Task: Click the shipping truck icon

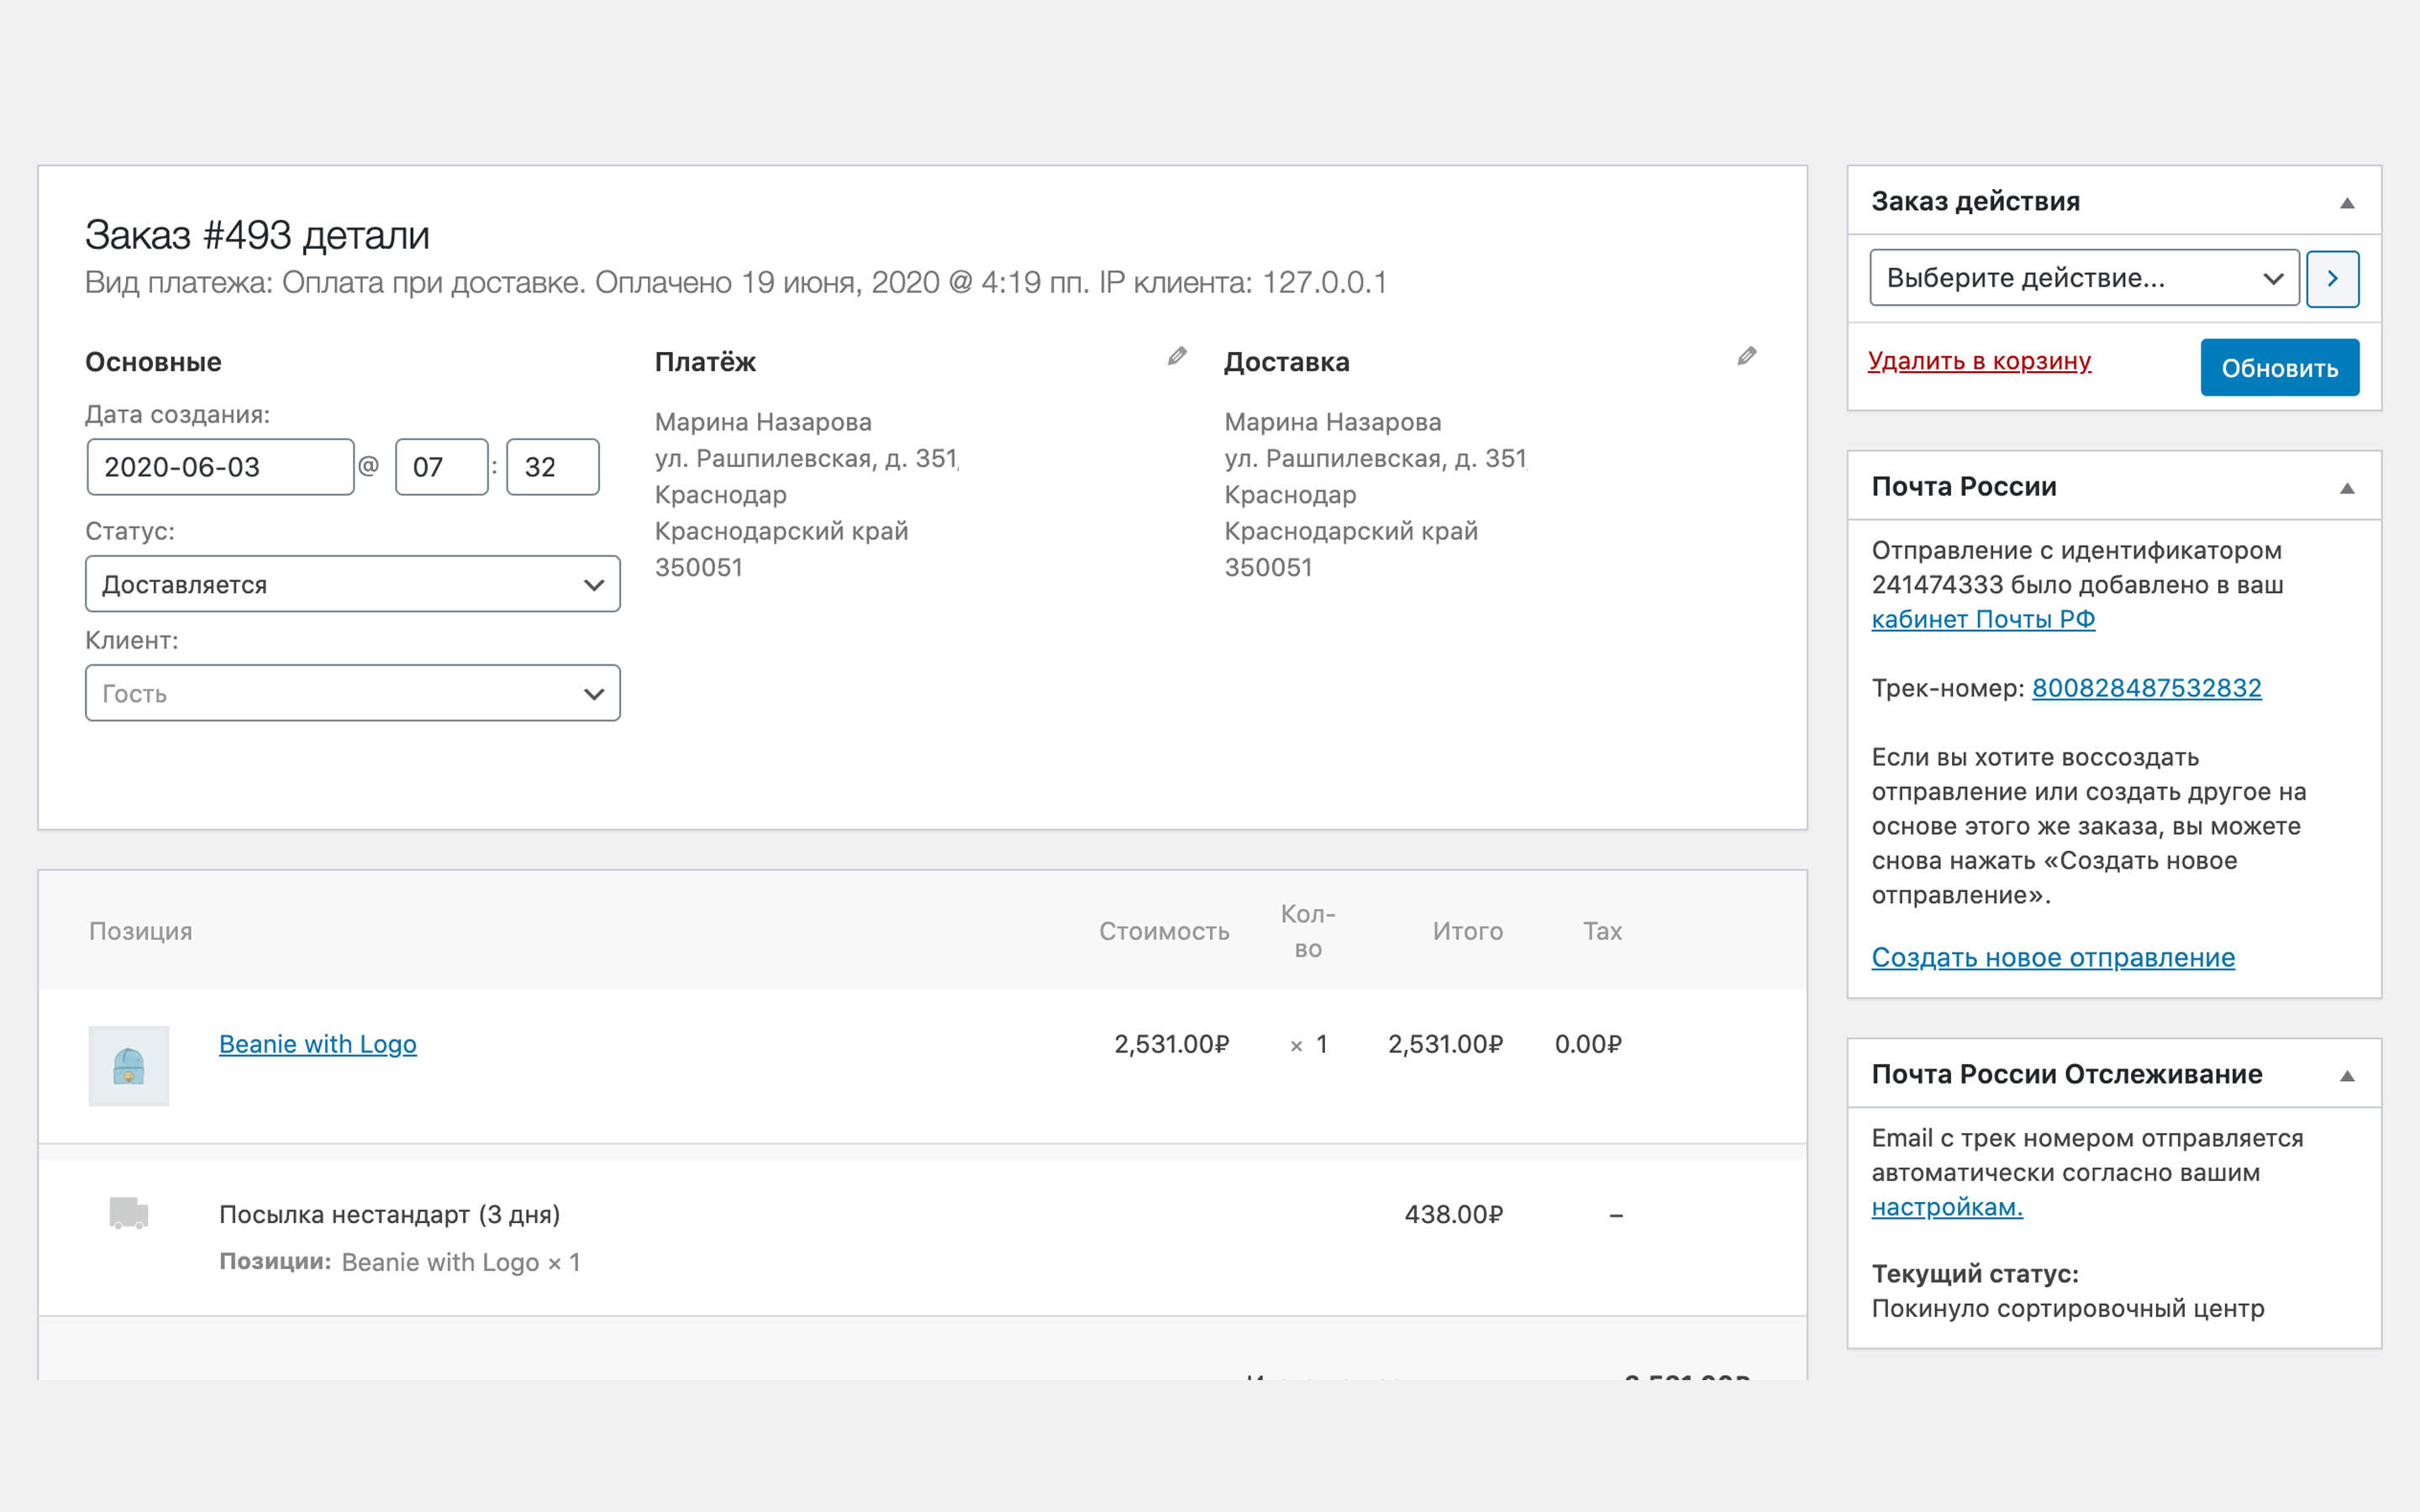Action: (128, 1213)
